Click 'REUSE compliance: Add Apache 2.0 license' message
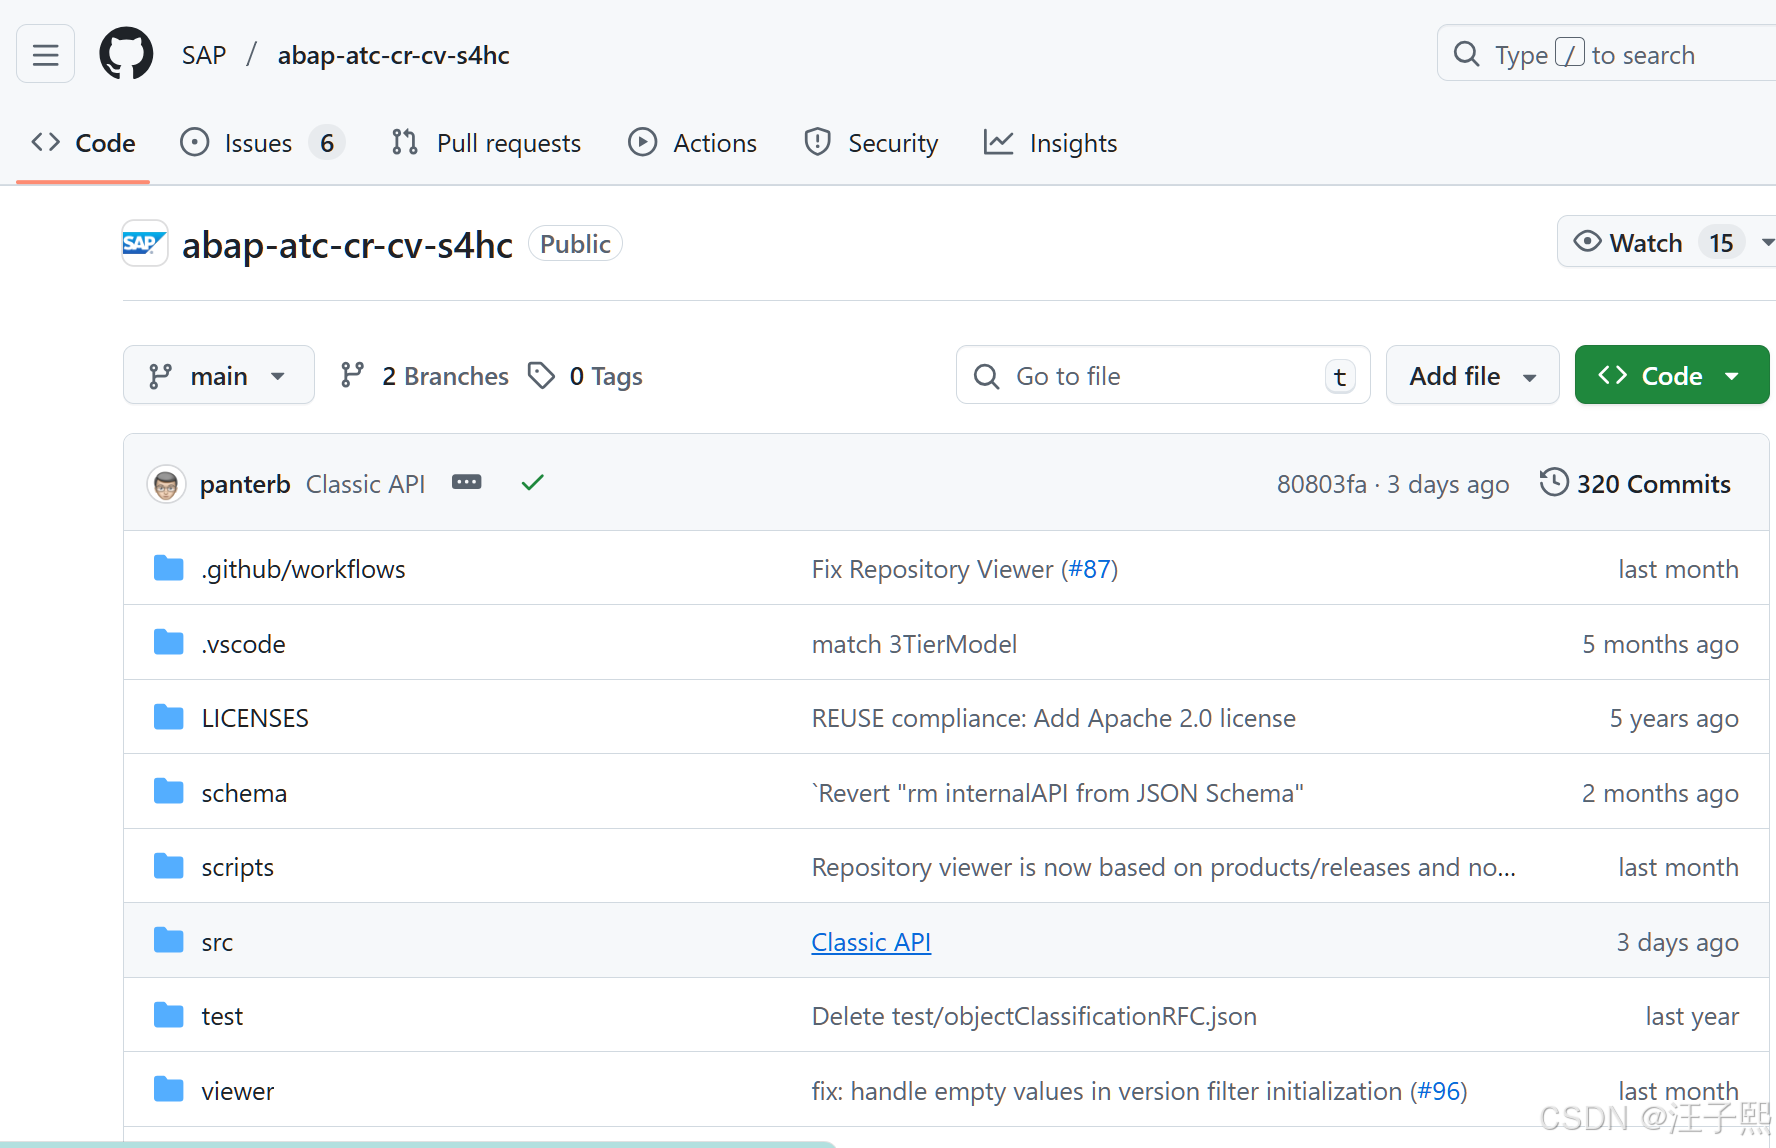This screenshot has height=1148, width=1776. pos(1053,718)
